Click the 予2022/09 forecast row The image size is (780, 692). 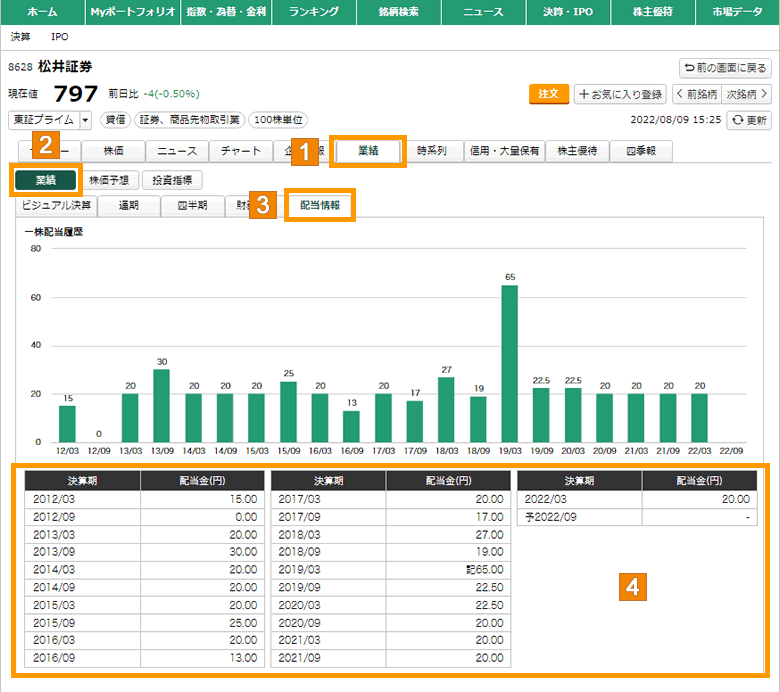pos(637,517)
